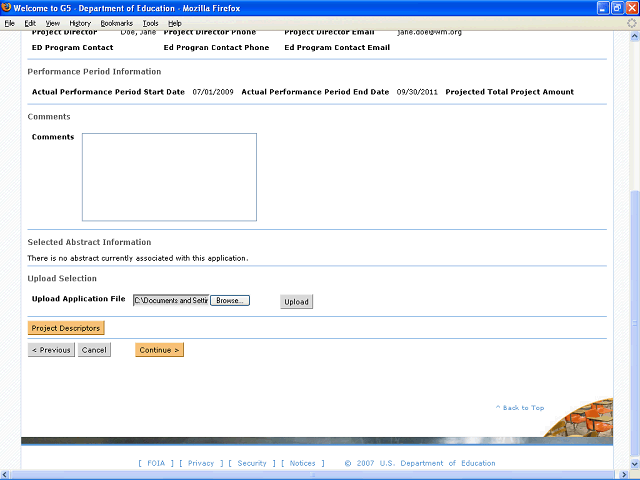Image resolution: width=640 pixels, height=480 pixels.
Task: Open the Edit menu
Action: [x=30, y=23]
